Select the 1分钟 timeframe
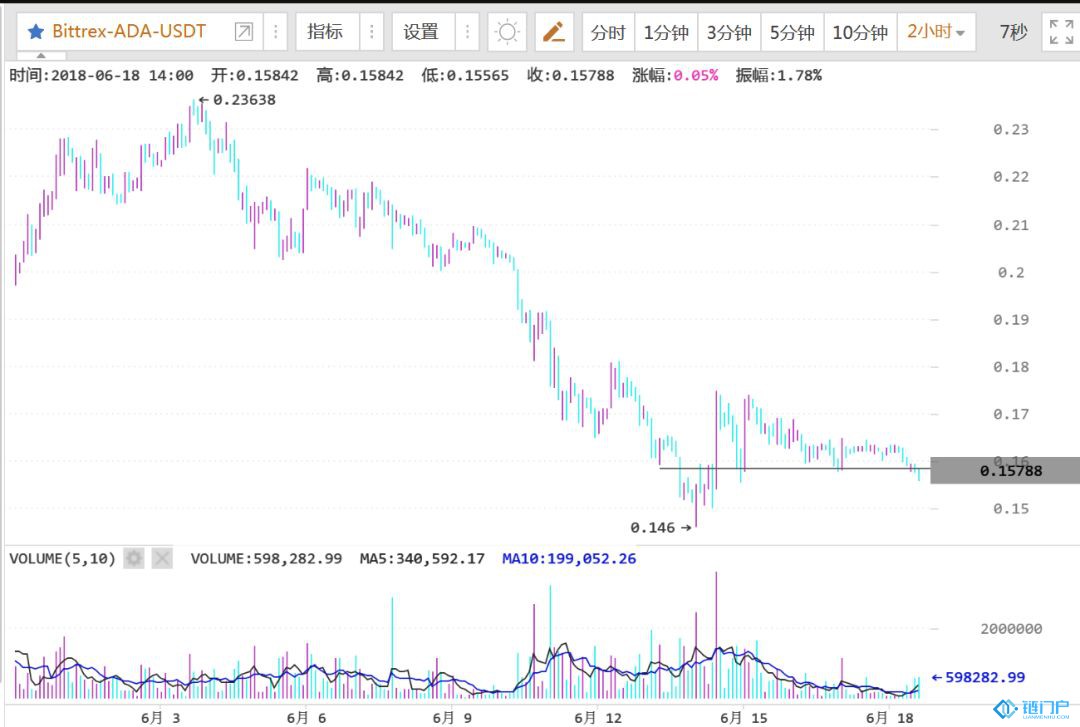The height and width of the screenshot is (727, 1080). 665,32
